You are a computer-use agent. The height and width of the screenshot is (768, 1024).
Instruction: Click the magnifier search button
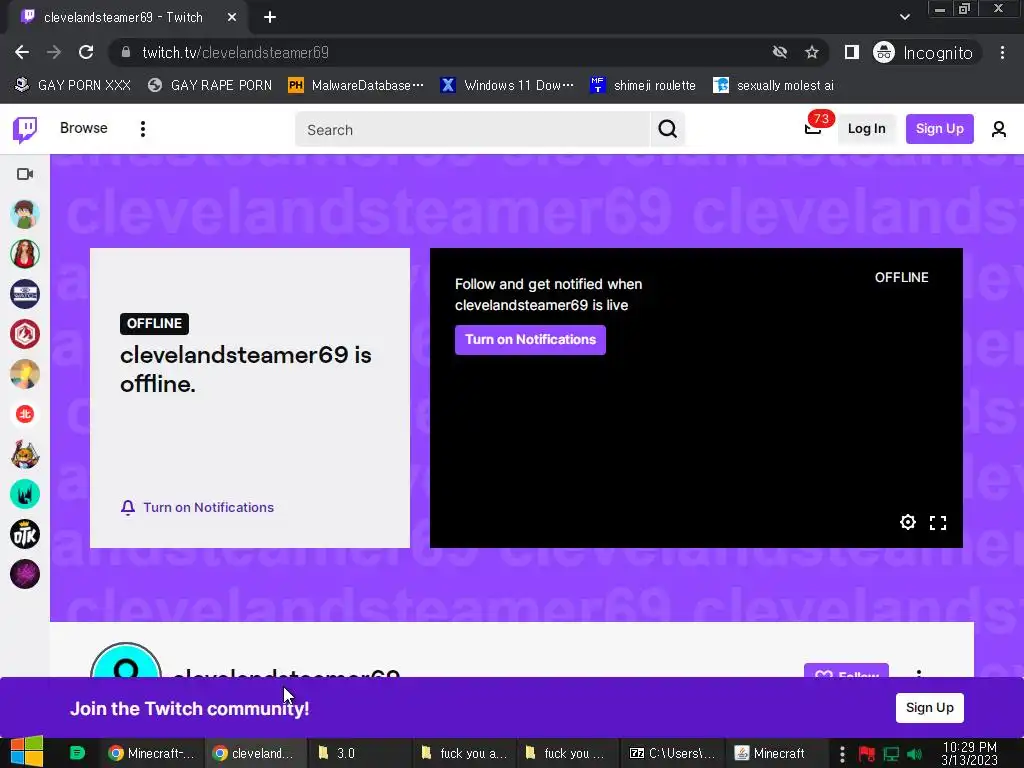(x=667, y=129)
